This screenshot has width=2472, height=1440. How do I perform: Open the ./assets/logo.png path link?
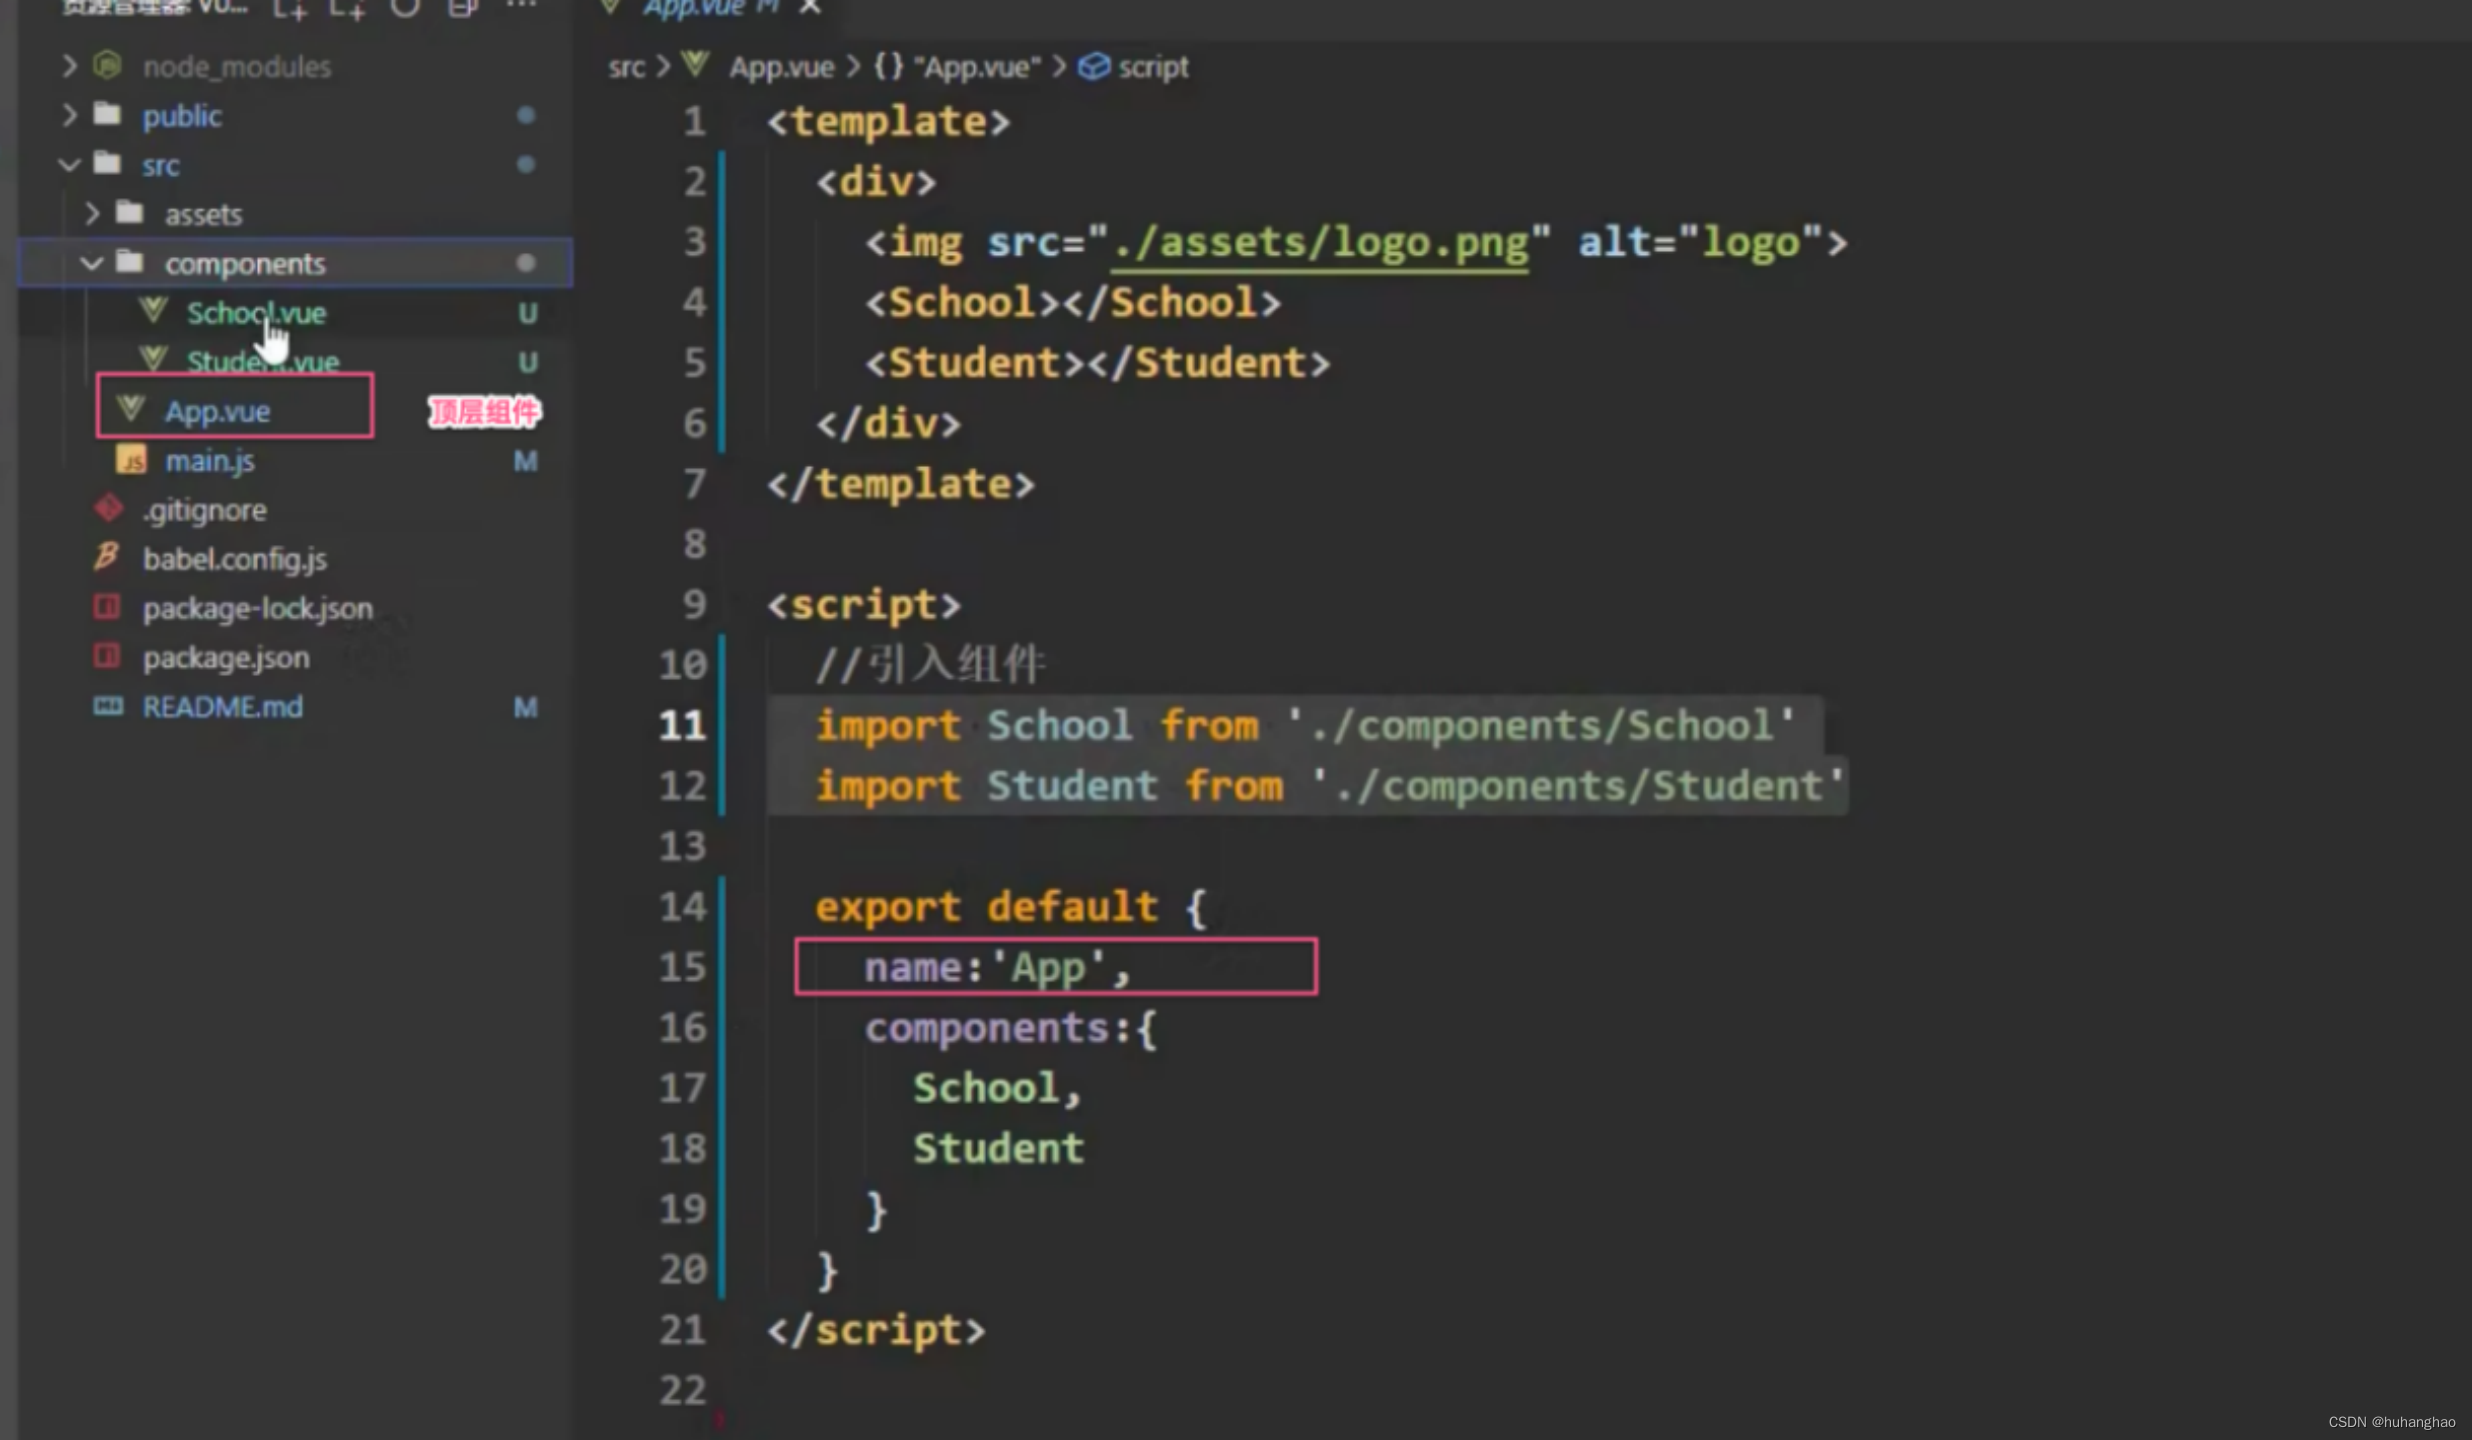coord(1320,243)
